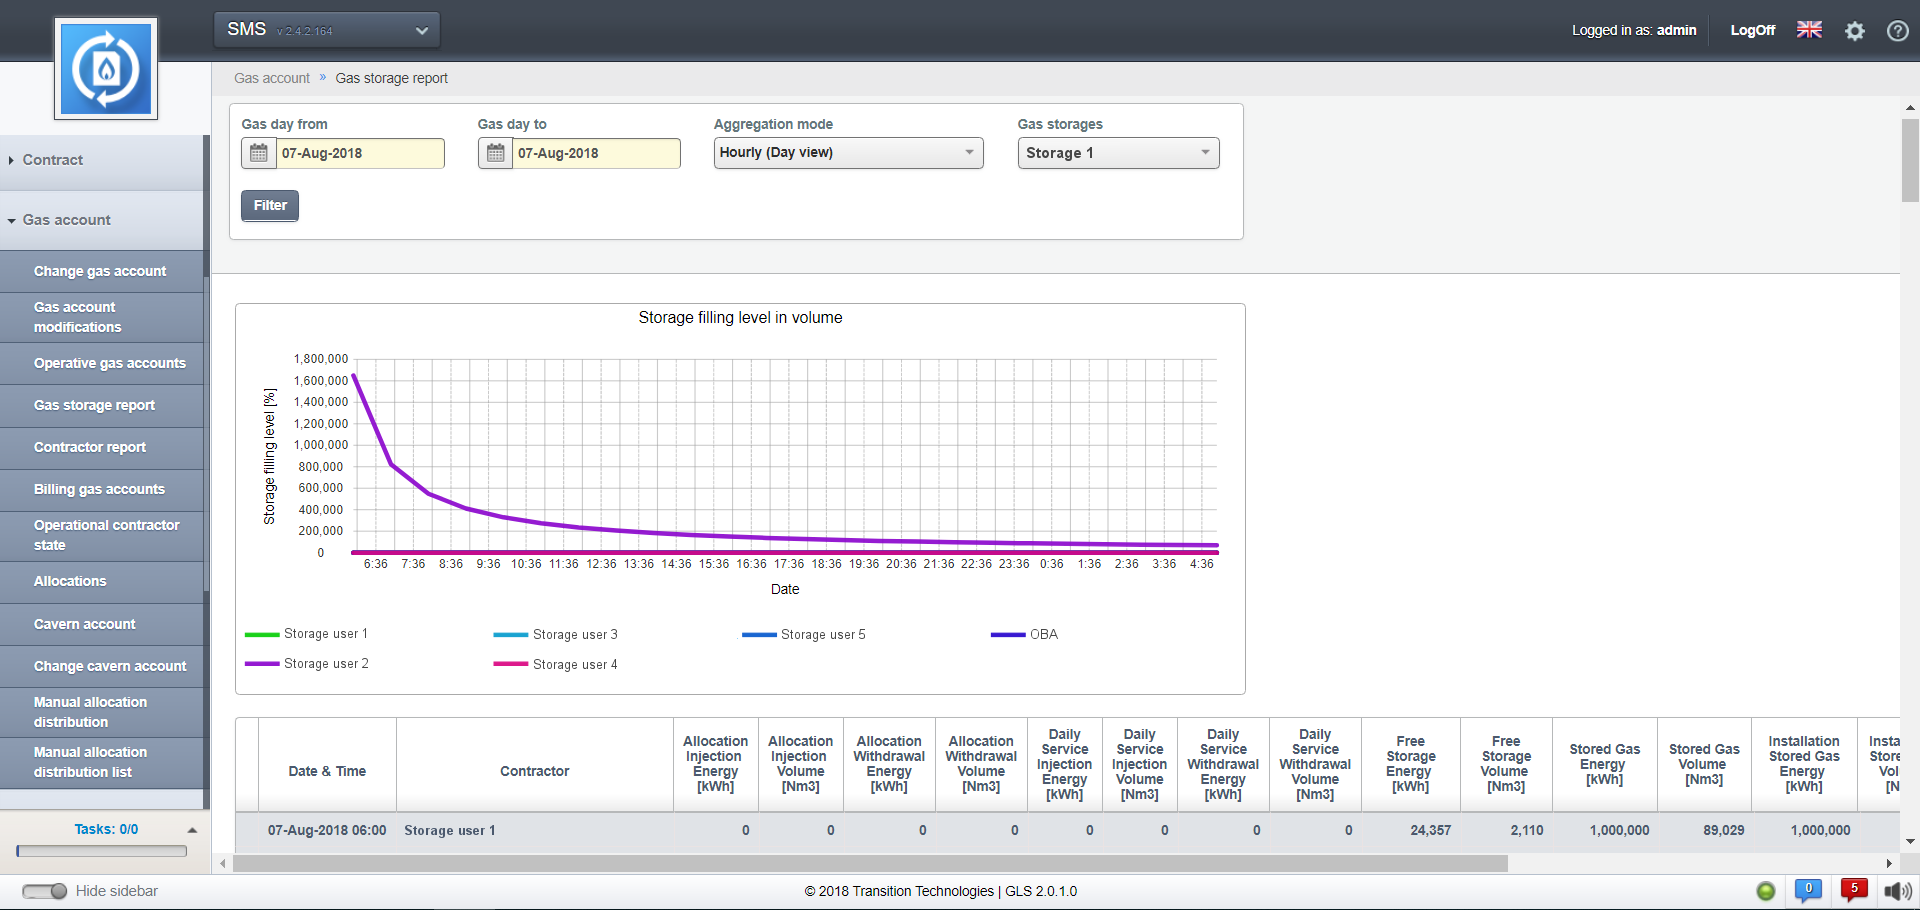Click the vertical page scrollbar thumb
1920x910 pixels.
(x=1910, y=160)
